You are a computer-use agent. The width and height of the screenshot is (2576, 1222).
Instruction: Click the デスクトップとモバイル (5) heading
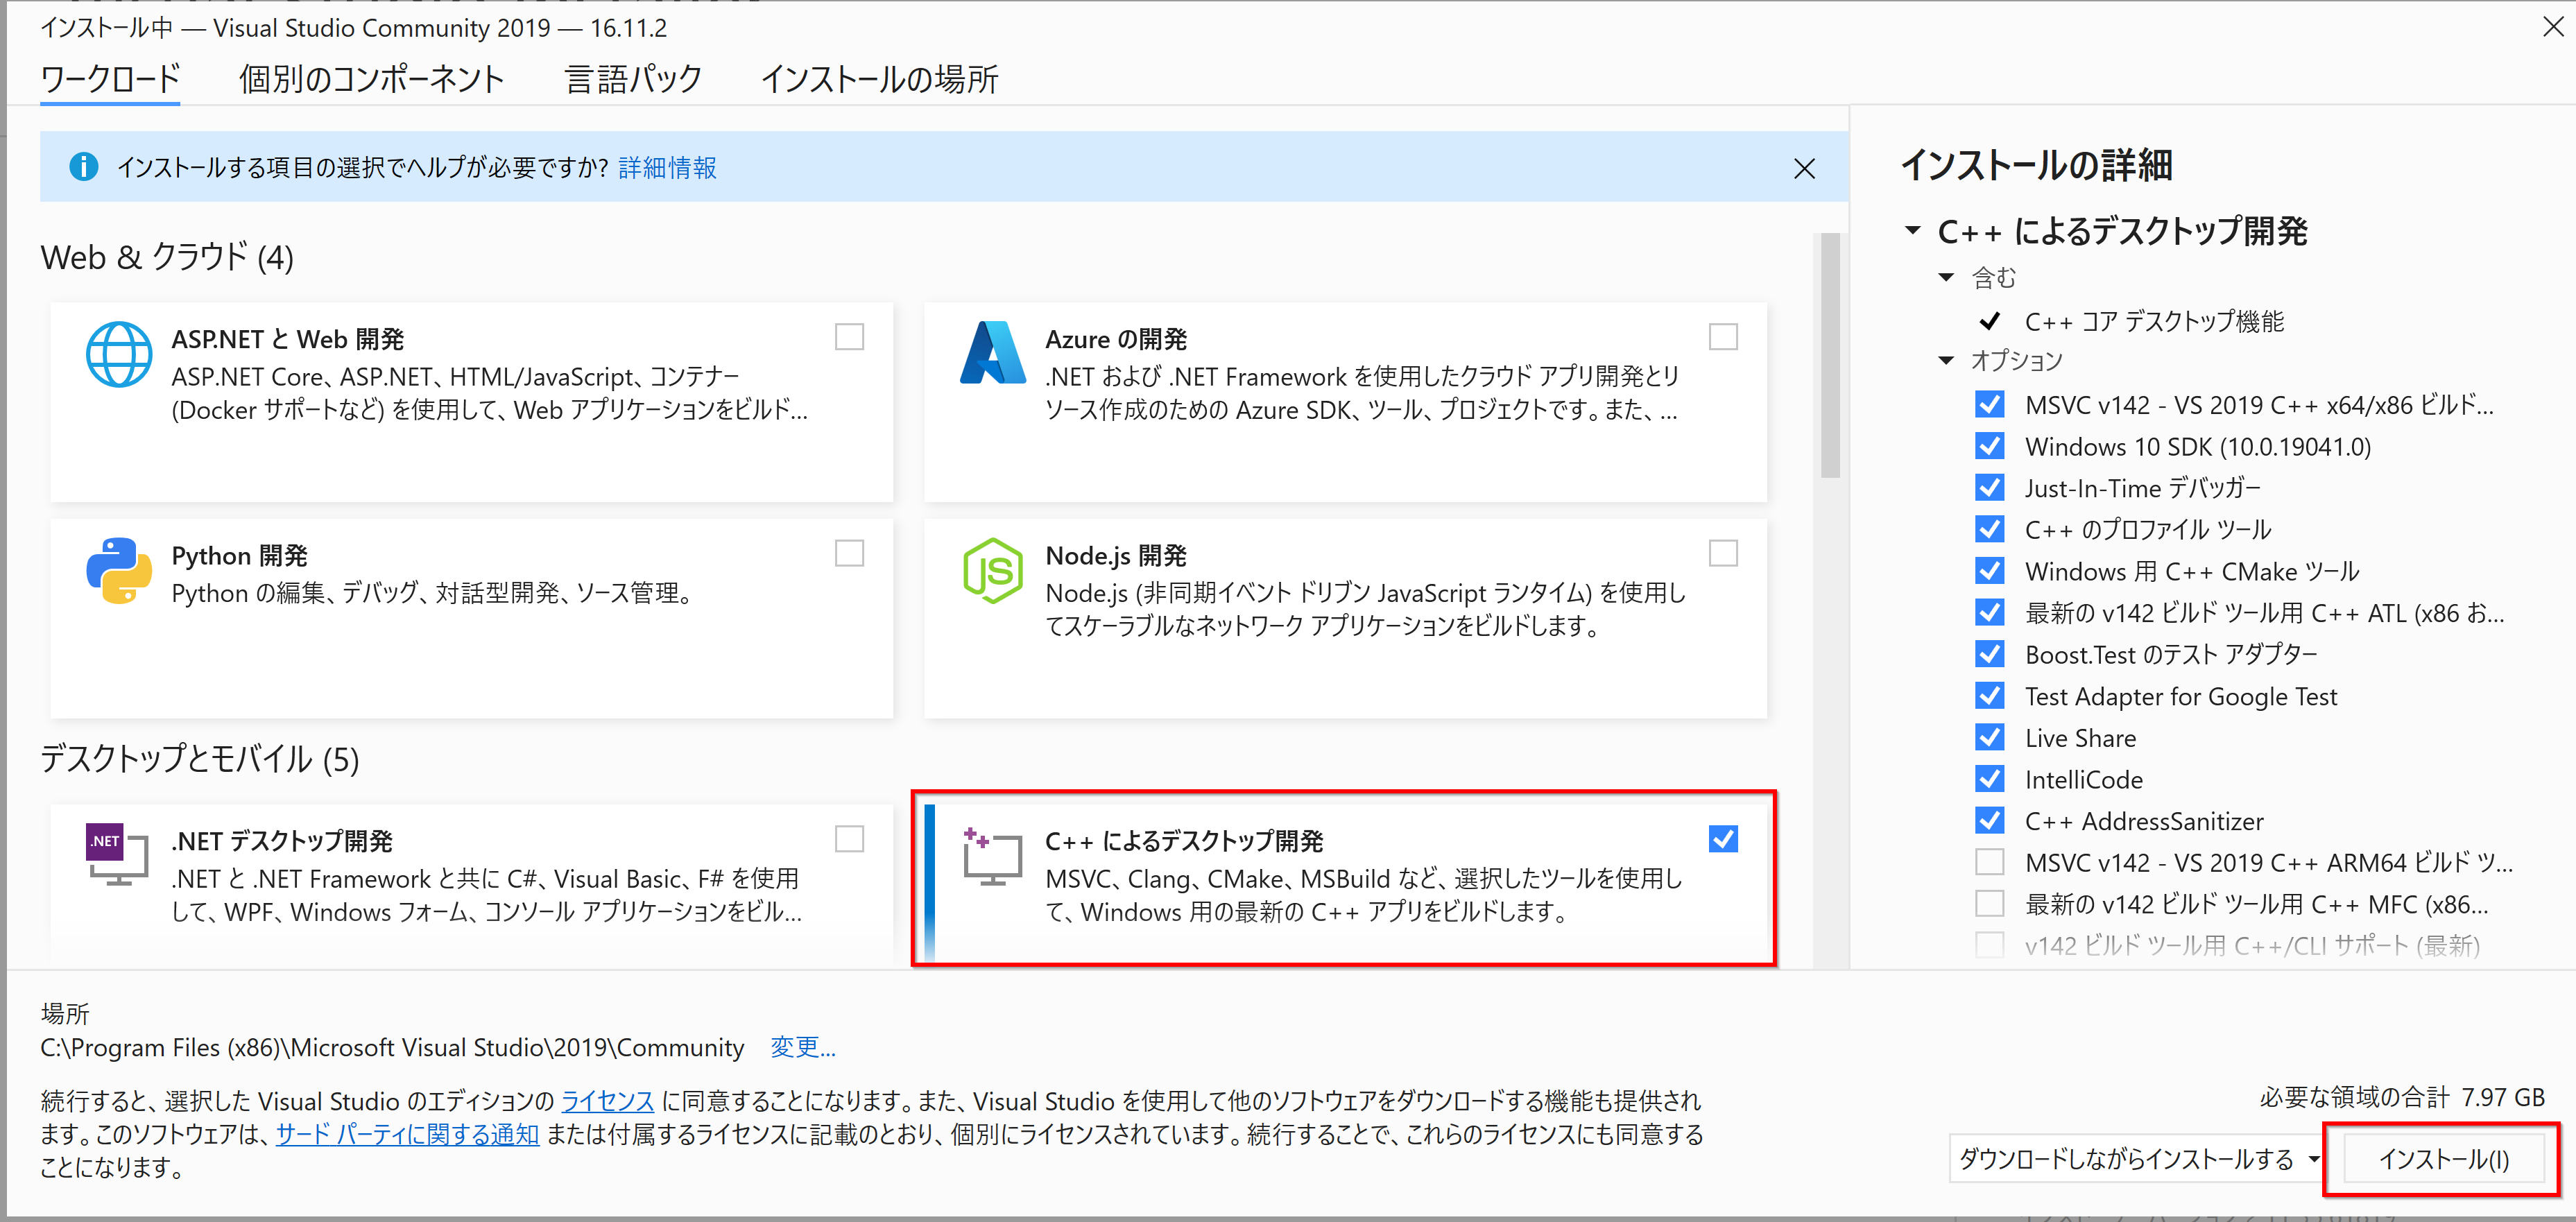pyautogui.click(x=200, y=759)
